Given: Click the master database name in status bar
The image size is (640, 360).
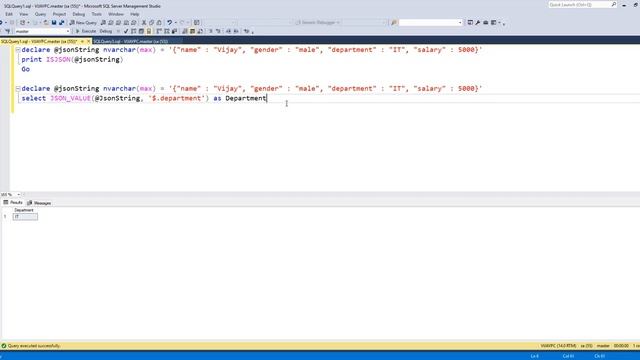Looking at the screenshot, I should [x=603, y=346].
